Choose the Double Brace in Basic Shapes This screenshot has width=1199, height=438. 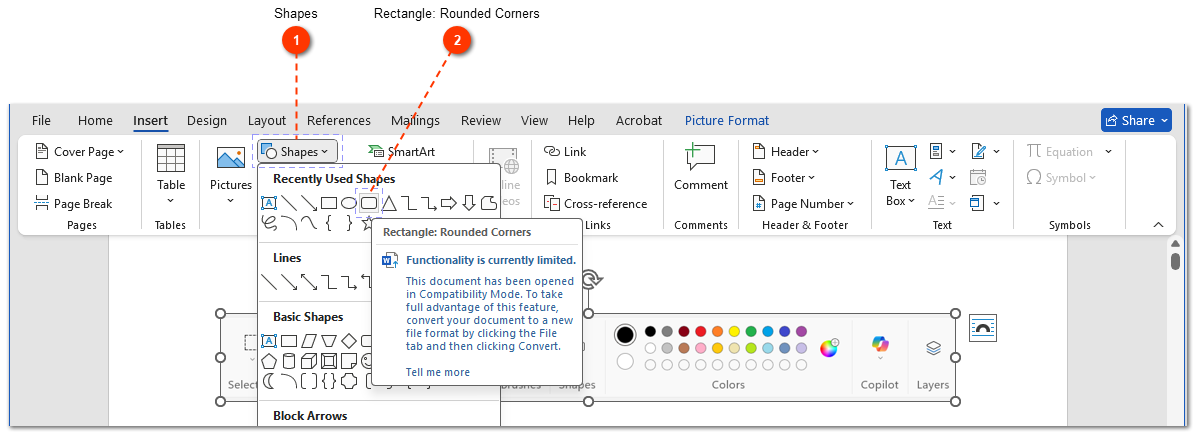pos(329,380)
